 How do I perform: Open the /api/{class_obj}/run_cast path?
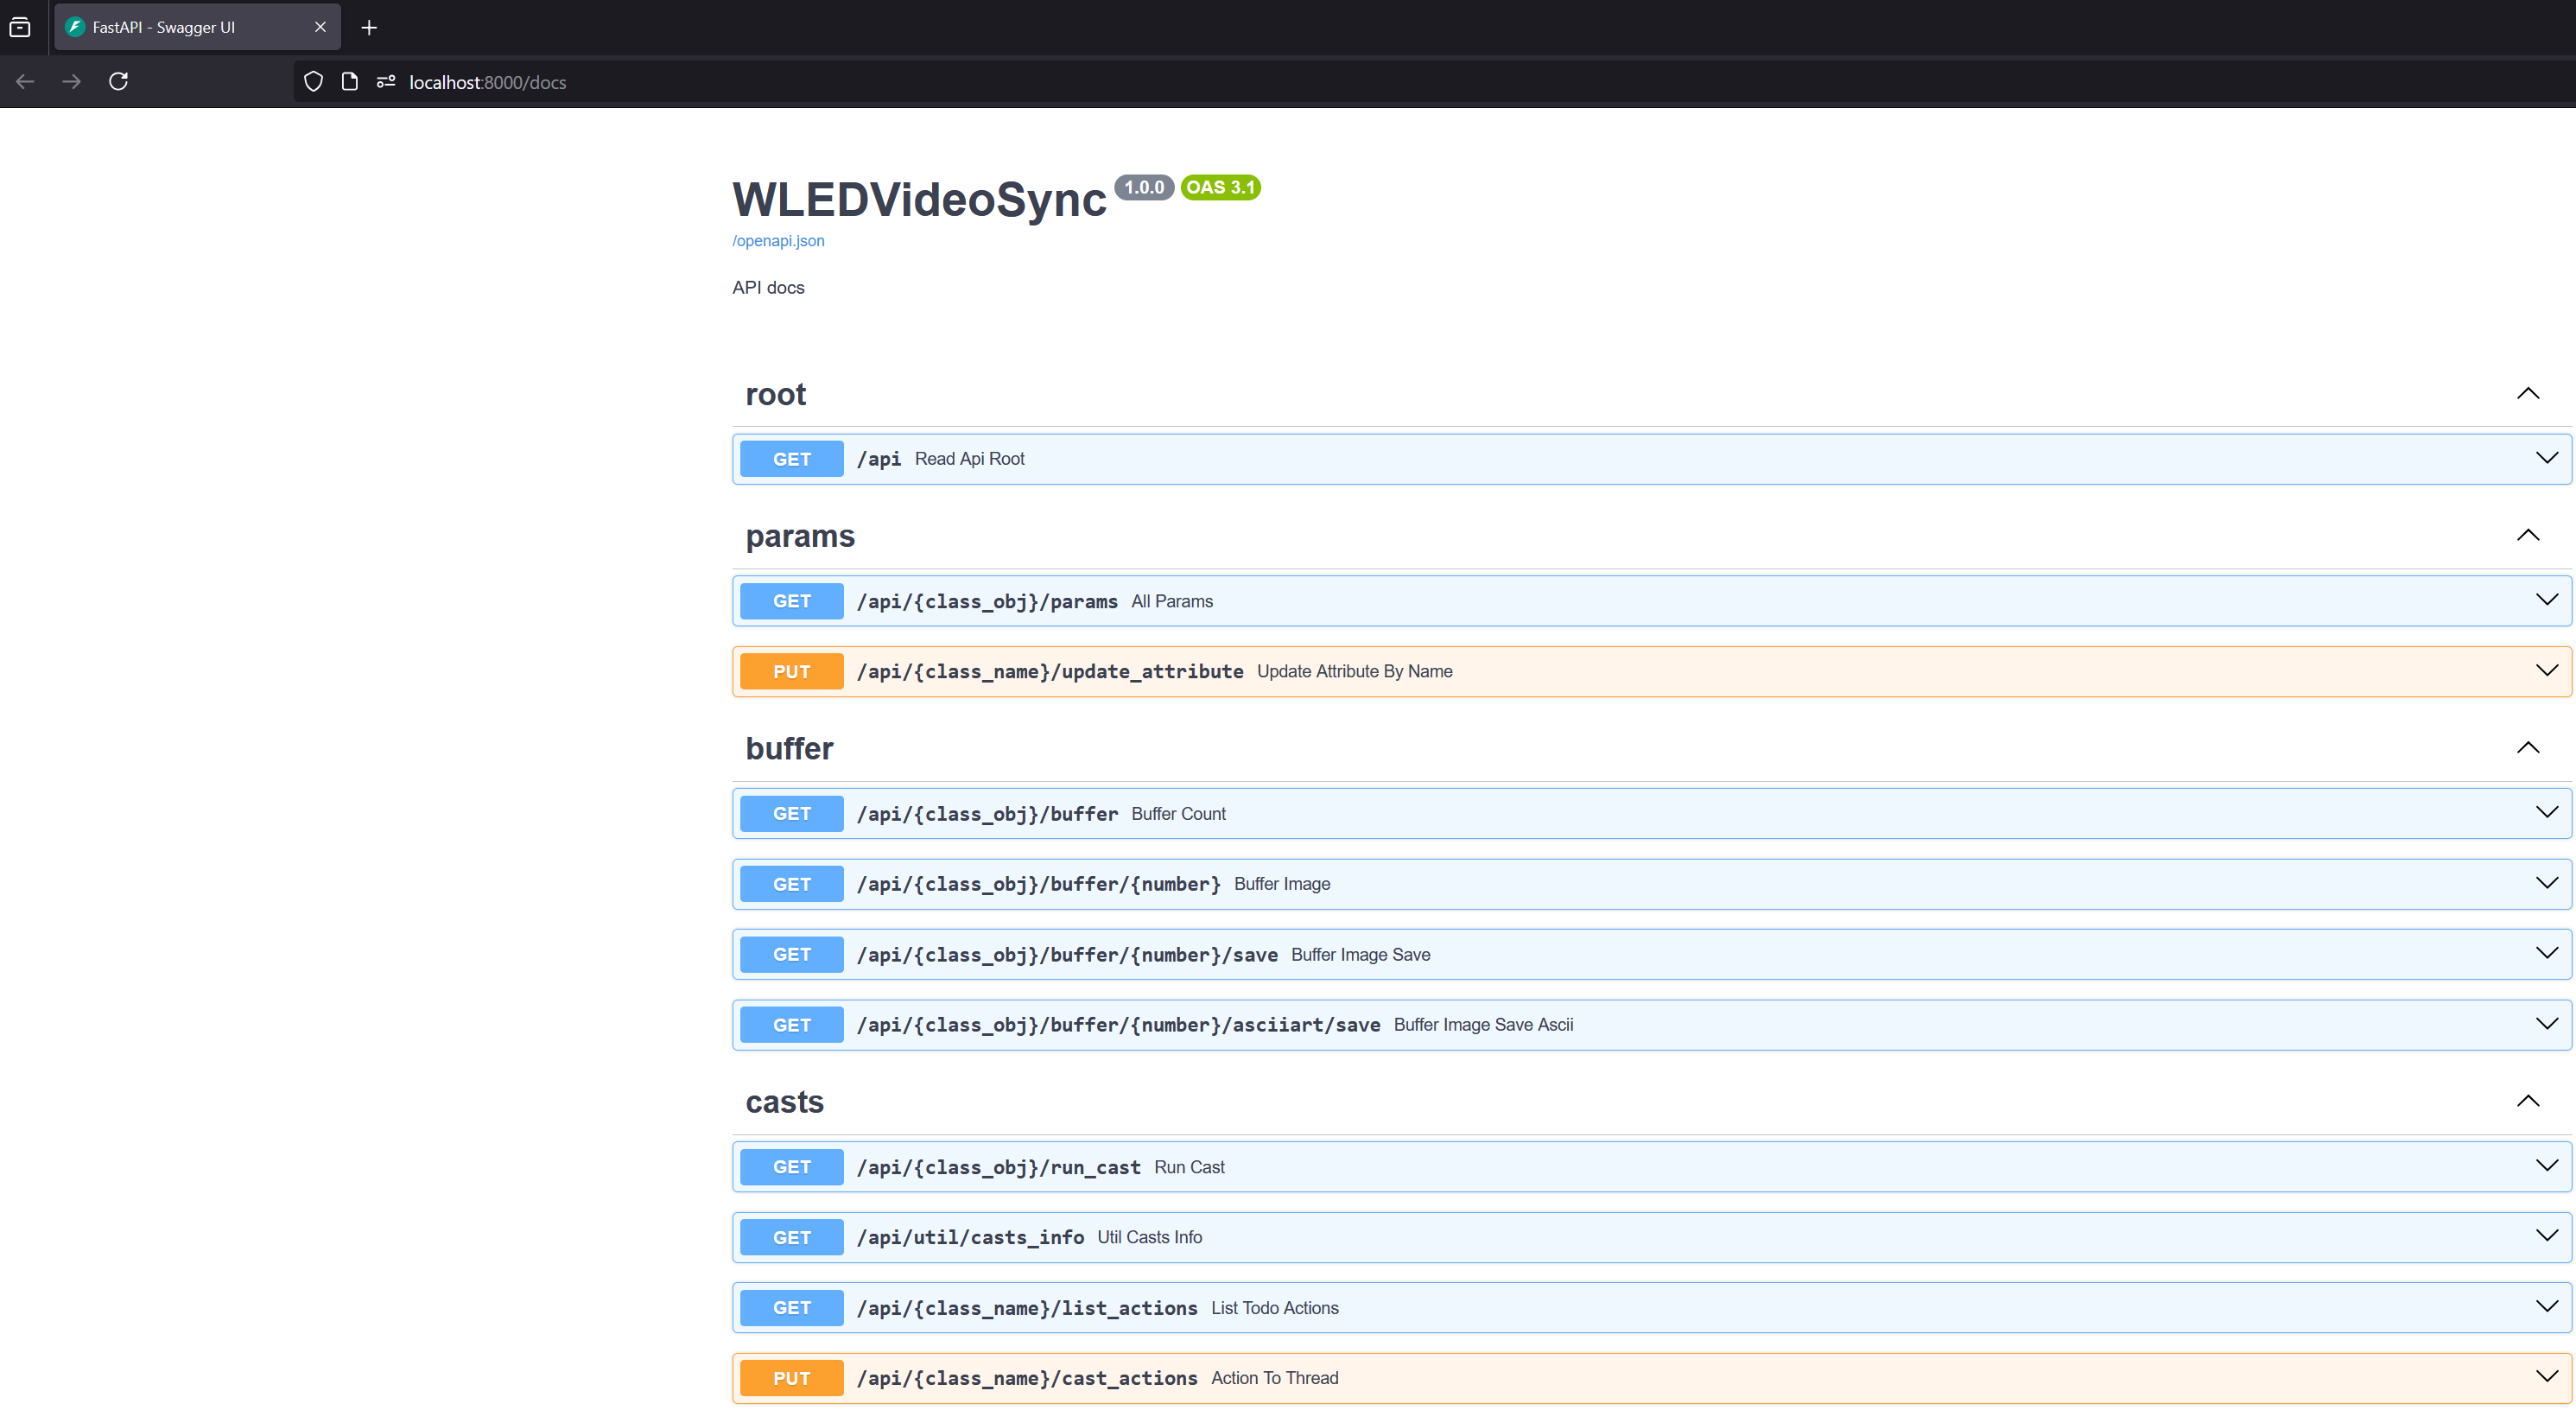[999, 1167]
